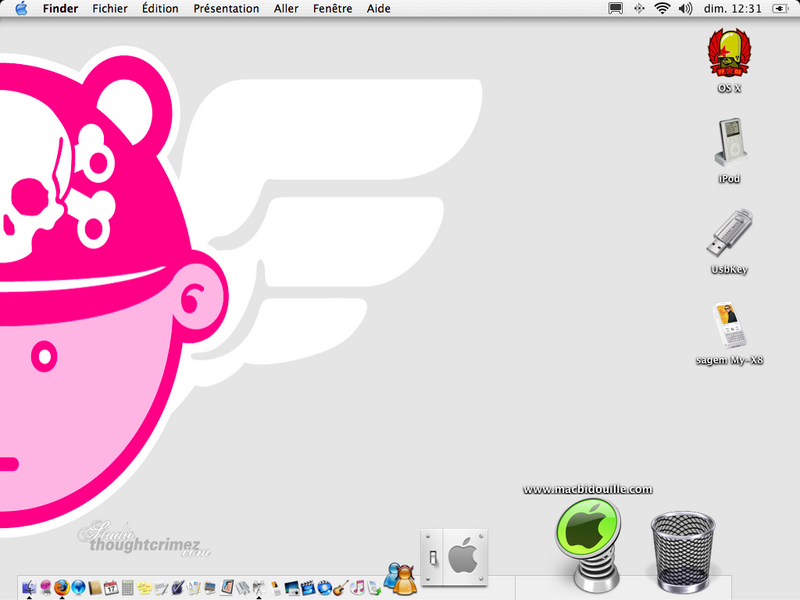Image resolution: width=800 pixels, height=600 pixels.
Task: Click the Wi-Fi AirPort status icon
Action: tap(662, 9)
